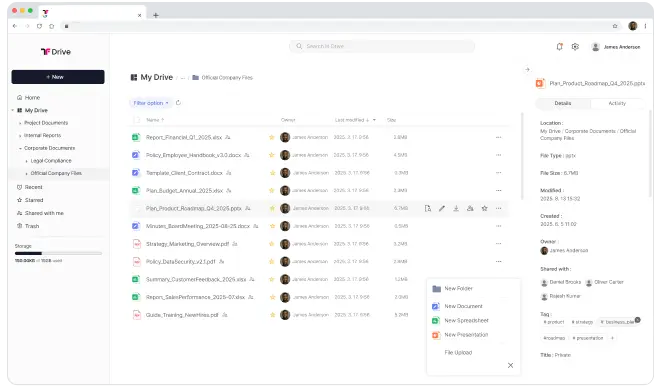
Task: Switch to the Activity tab
Action: [x=617, y=103]
